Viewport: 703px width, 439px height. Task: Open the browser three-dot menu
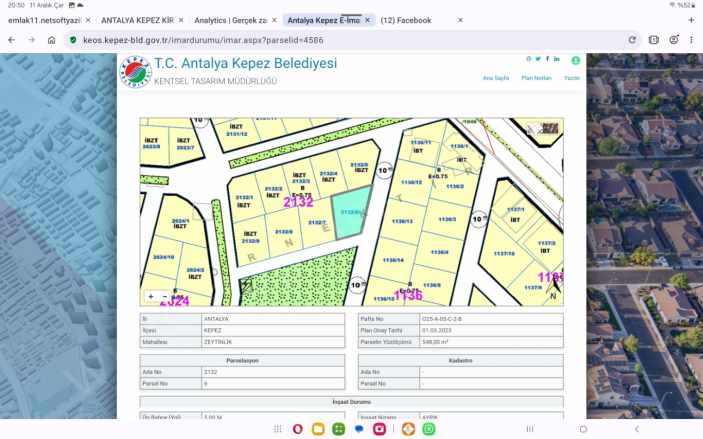(693, 39)
